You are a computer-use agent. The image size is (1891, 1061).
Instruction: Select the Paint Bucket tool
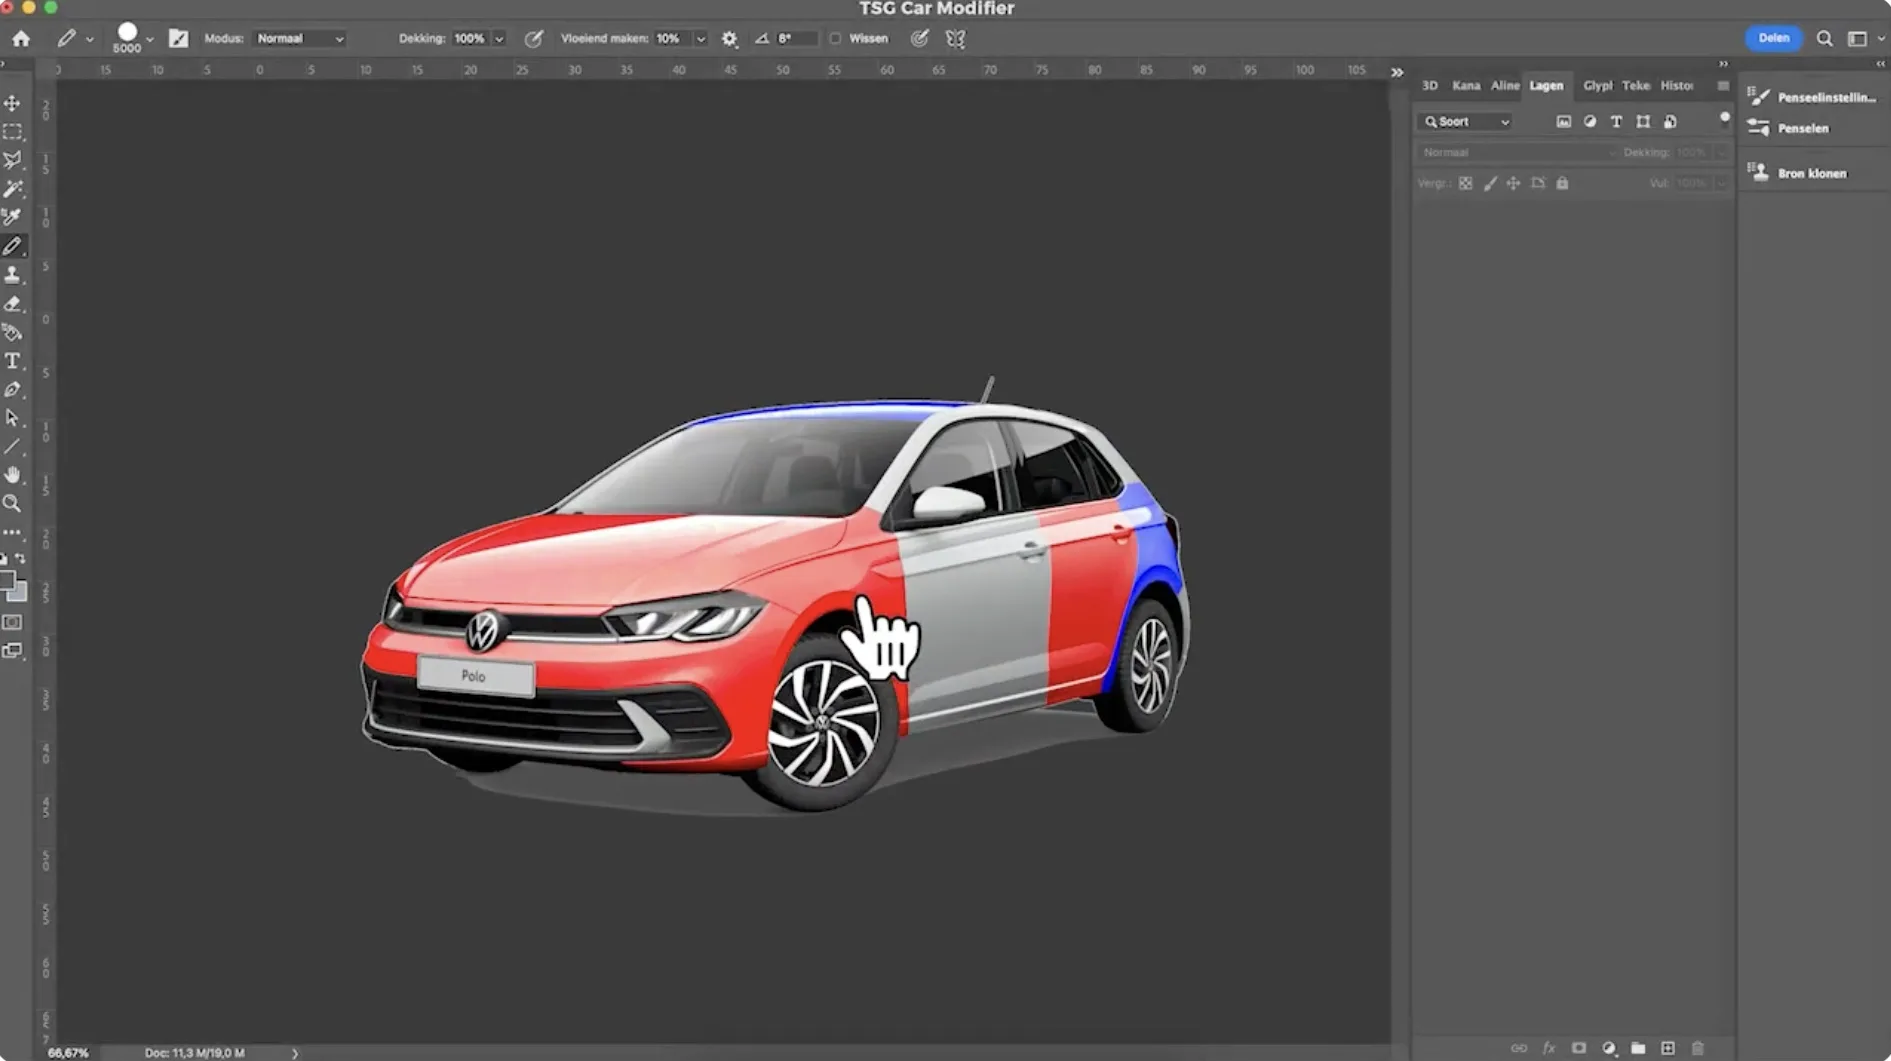pyautogui.click(x=12, y=332)
